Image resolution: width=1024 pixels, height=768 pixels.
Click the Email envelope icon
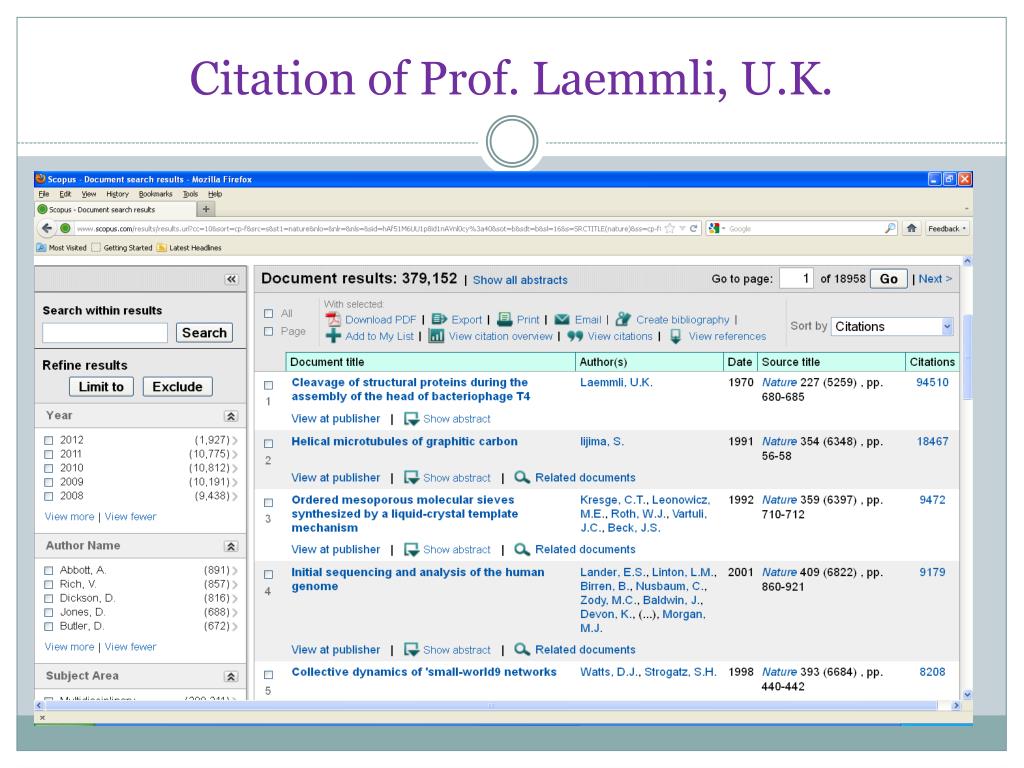[x=562, y=319]
